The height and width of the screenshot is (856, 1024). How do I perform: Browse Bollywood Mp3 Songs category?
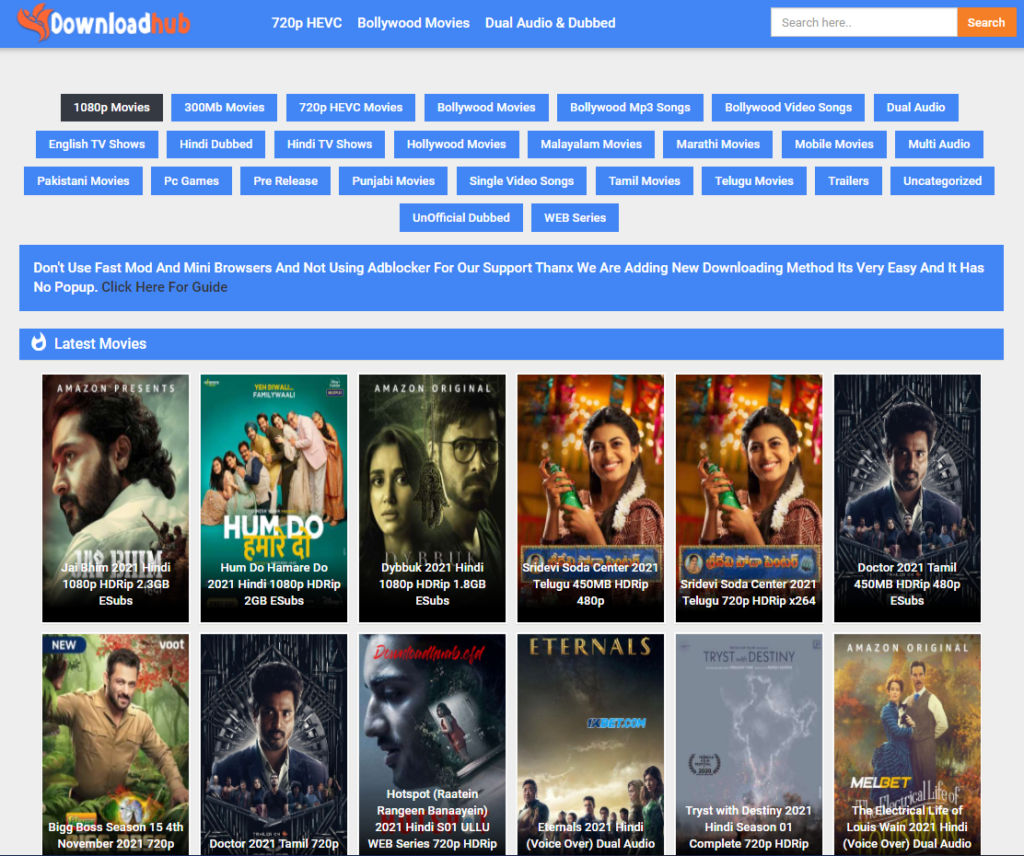(x=630, y=108)
